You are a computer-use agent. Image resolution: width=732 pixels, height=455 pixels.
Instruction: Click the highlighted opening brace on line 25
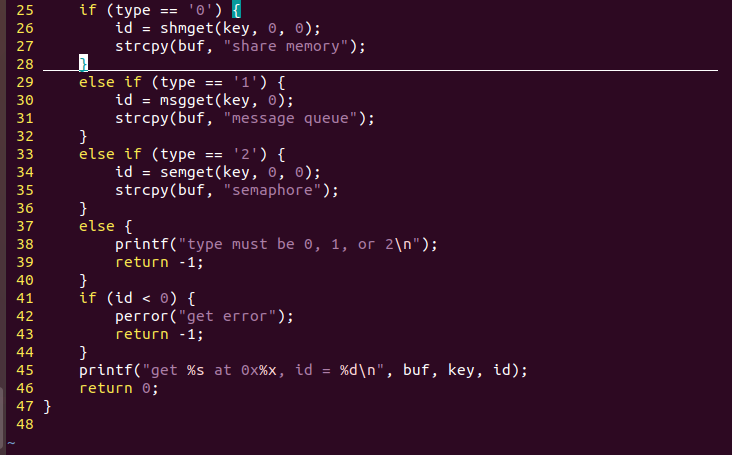tap(236, 10)
